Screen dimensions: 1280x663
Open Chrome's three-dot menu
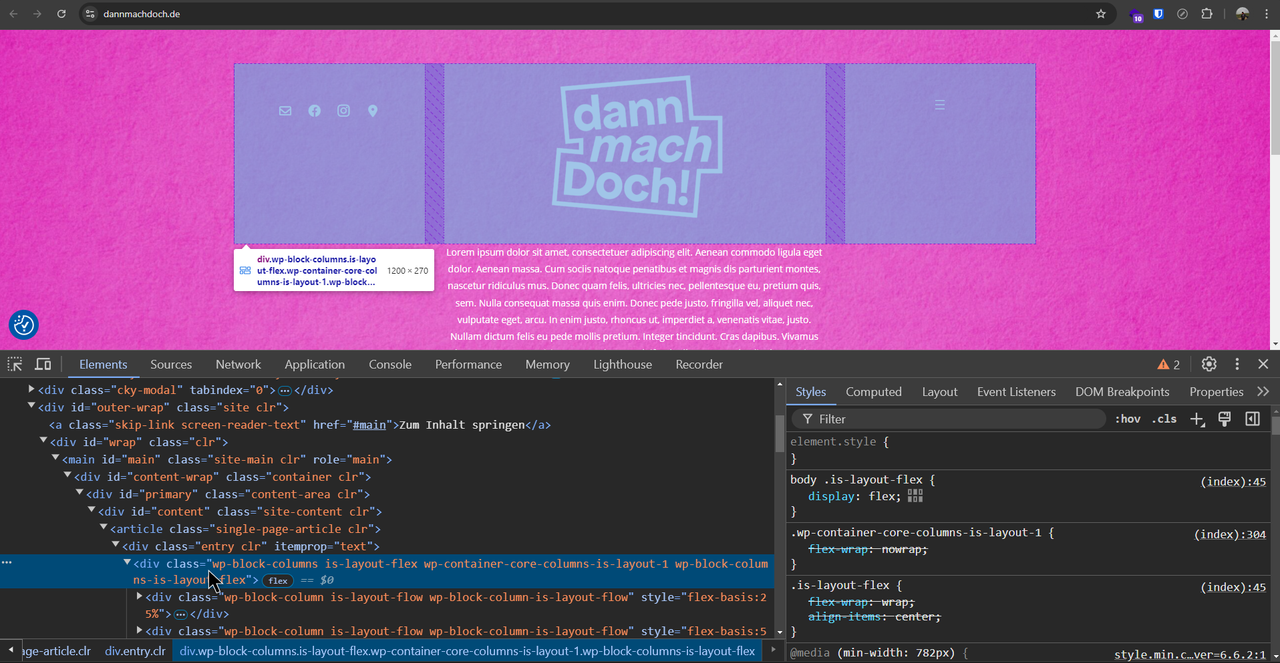coord(1267,14)
